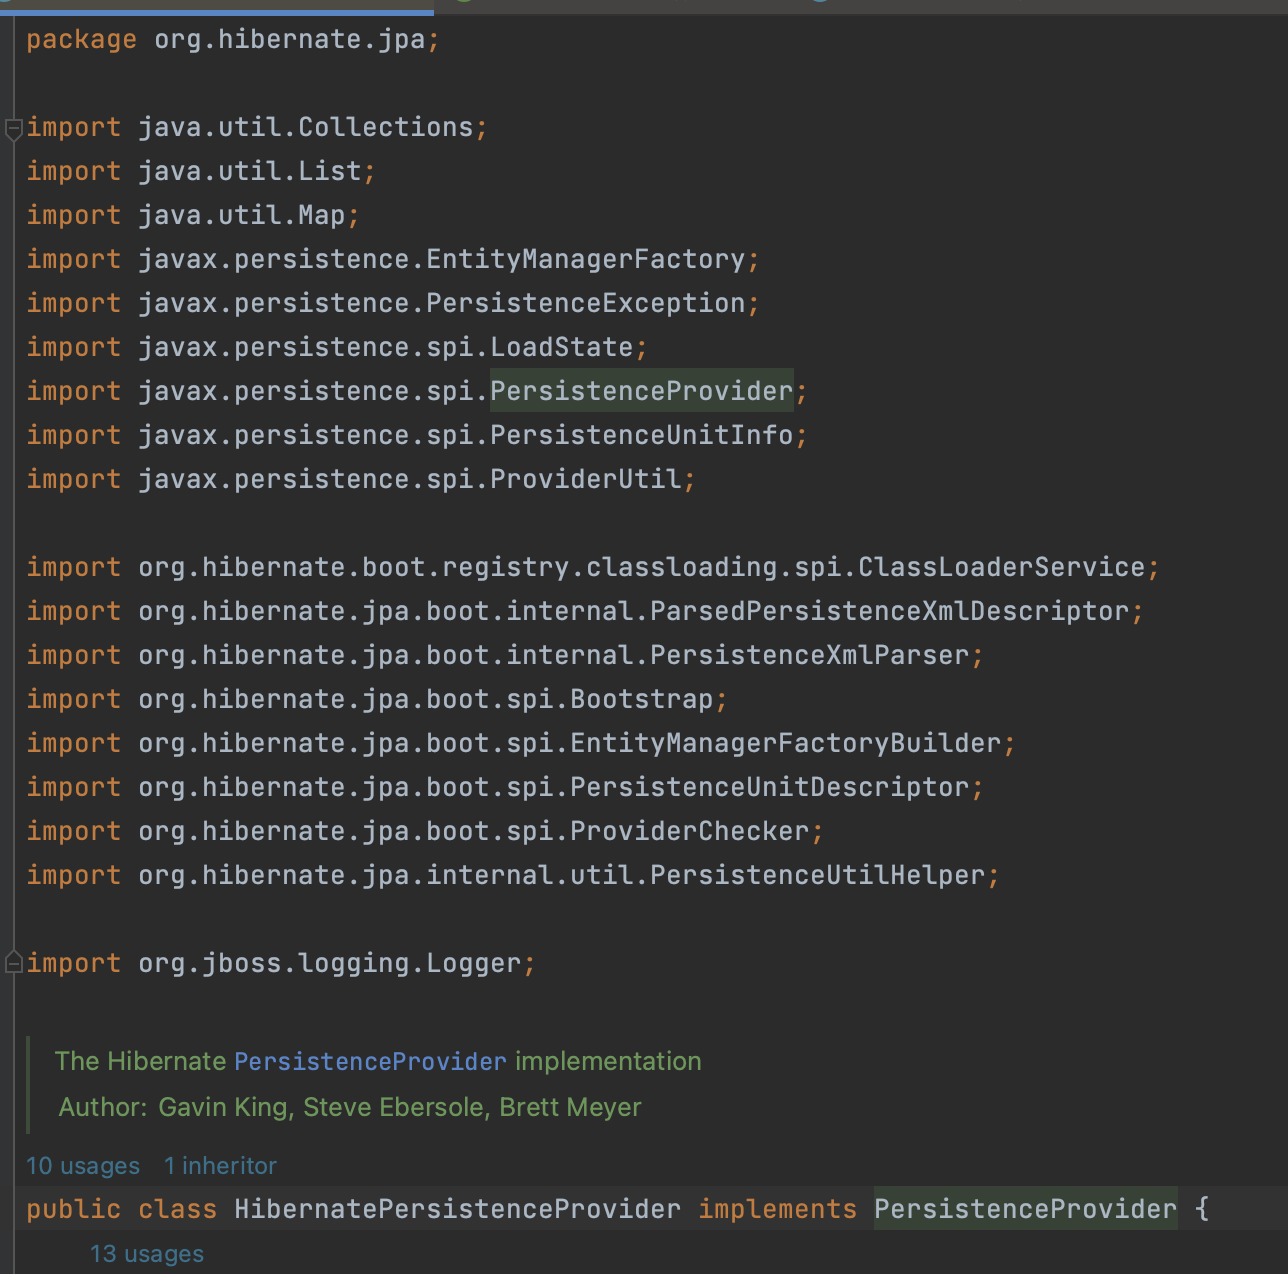The width and height of the screenshot is (1288, 1274).
Task: Click 'HibernatePersistenceProvider' class name
Action: coord(458,1209)
